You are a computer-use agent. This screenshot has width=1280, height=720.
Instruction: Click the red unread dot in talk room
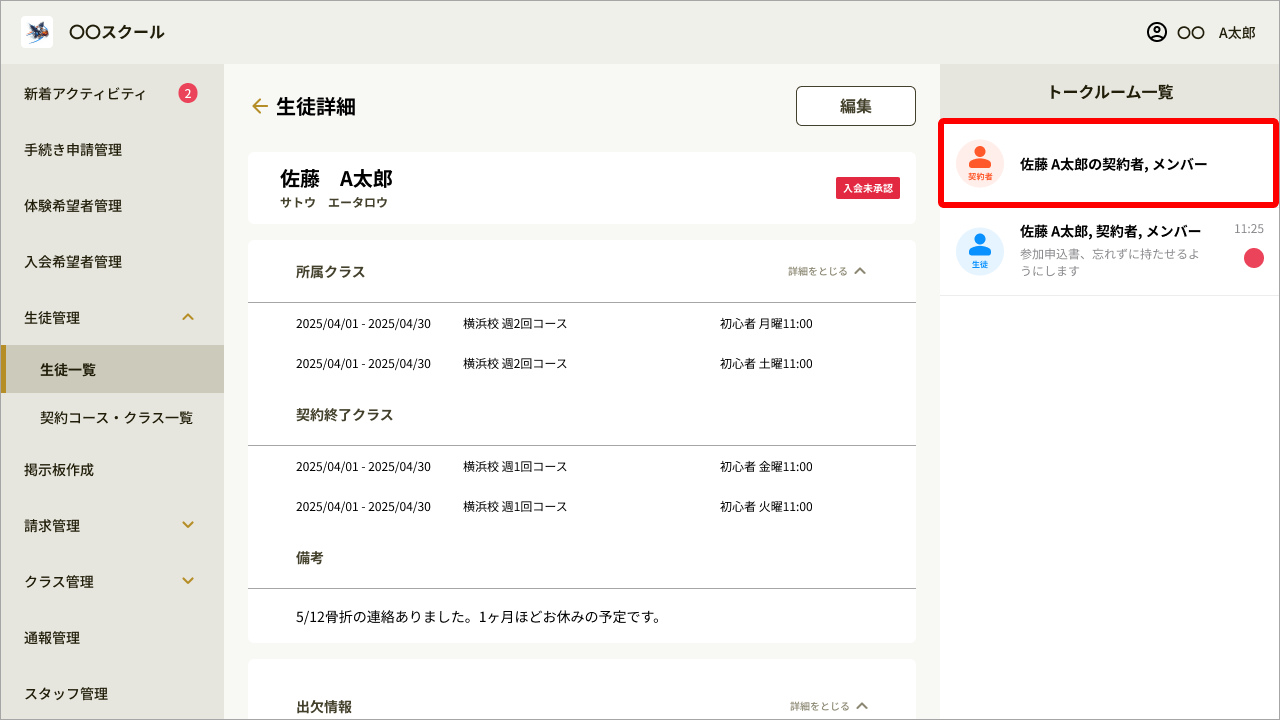click(x=1254, y=258)
